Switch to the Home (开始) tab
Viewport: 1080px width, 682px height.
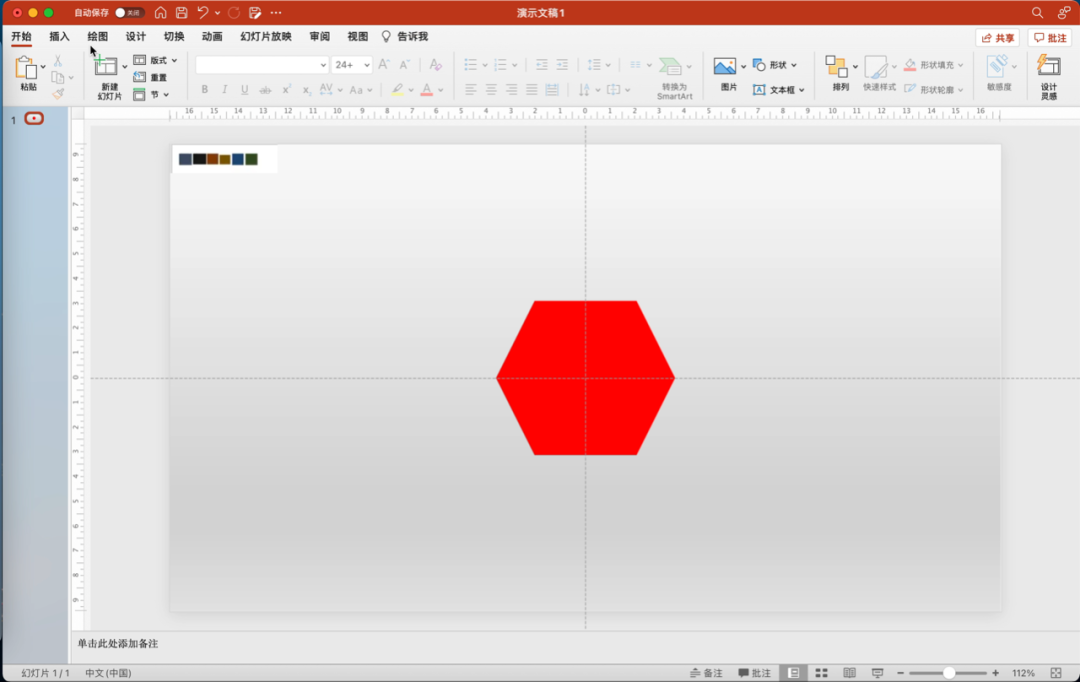coord(21,37)
